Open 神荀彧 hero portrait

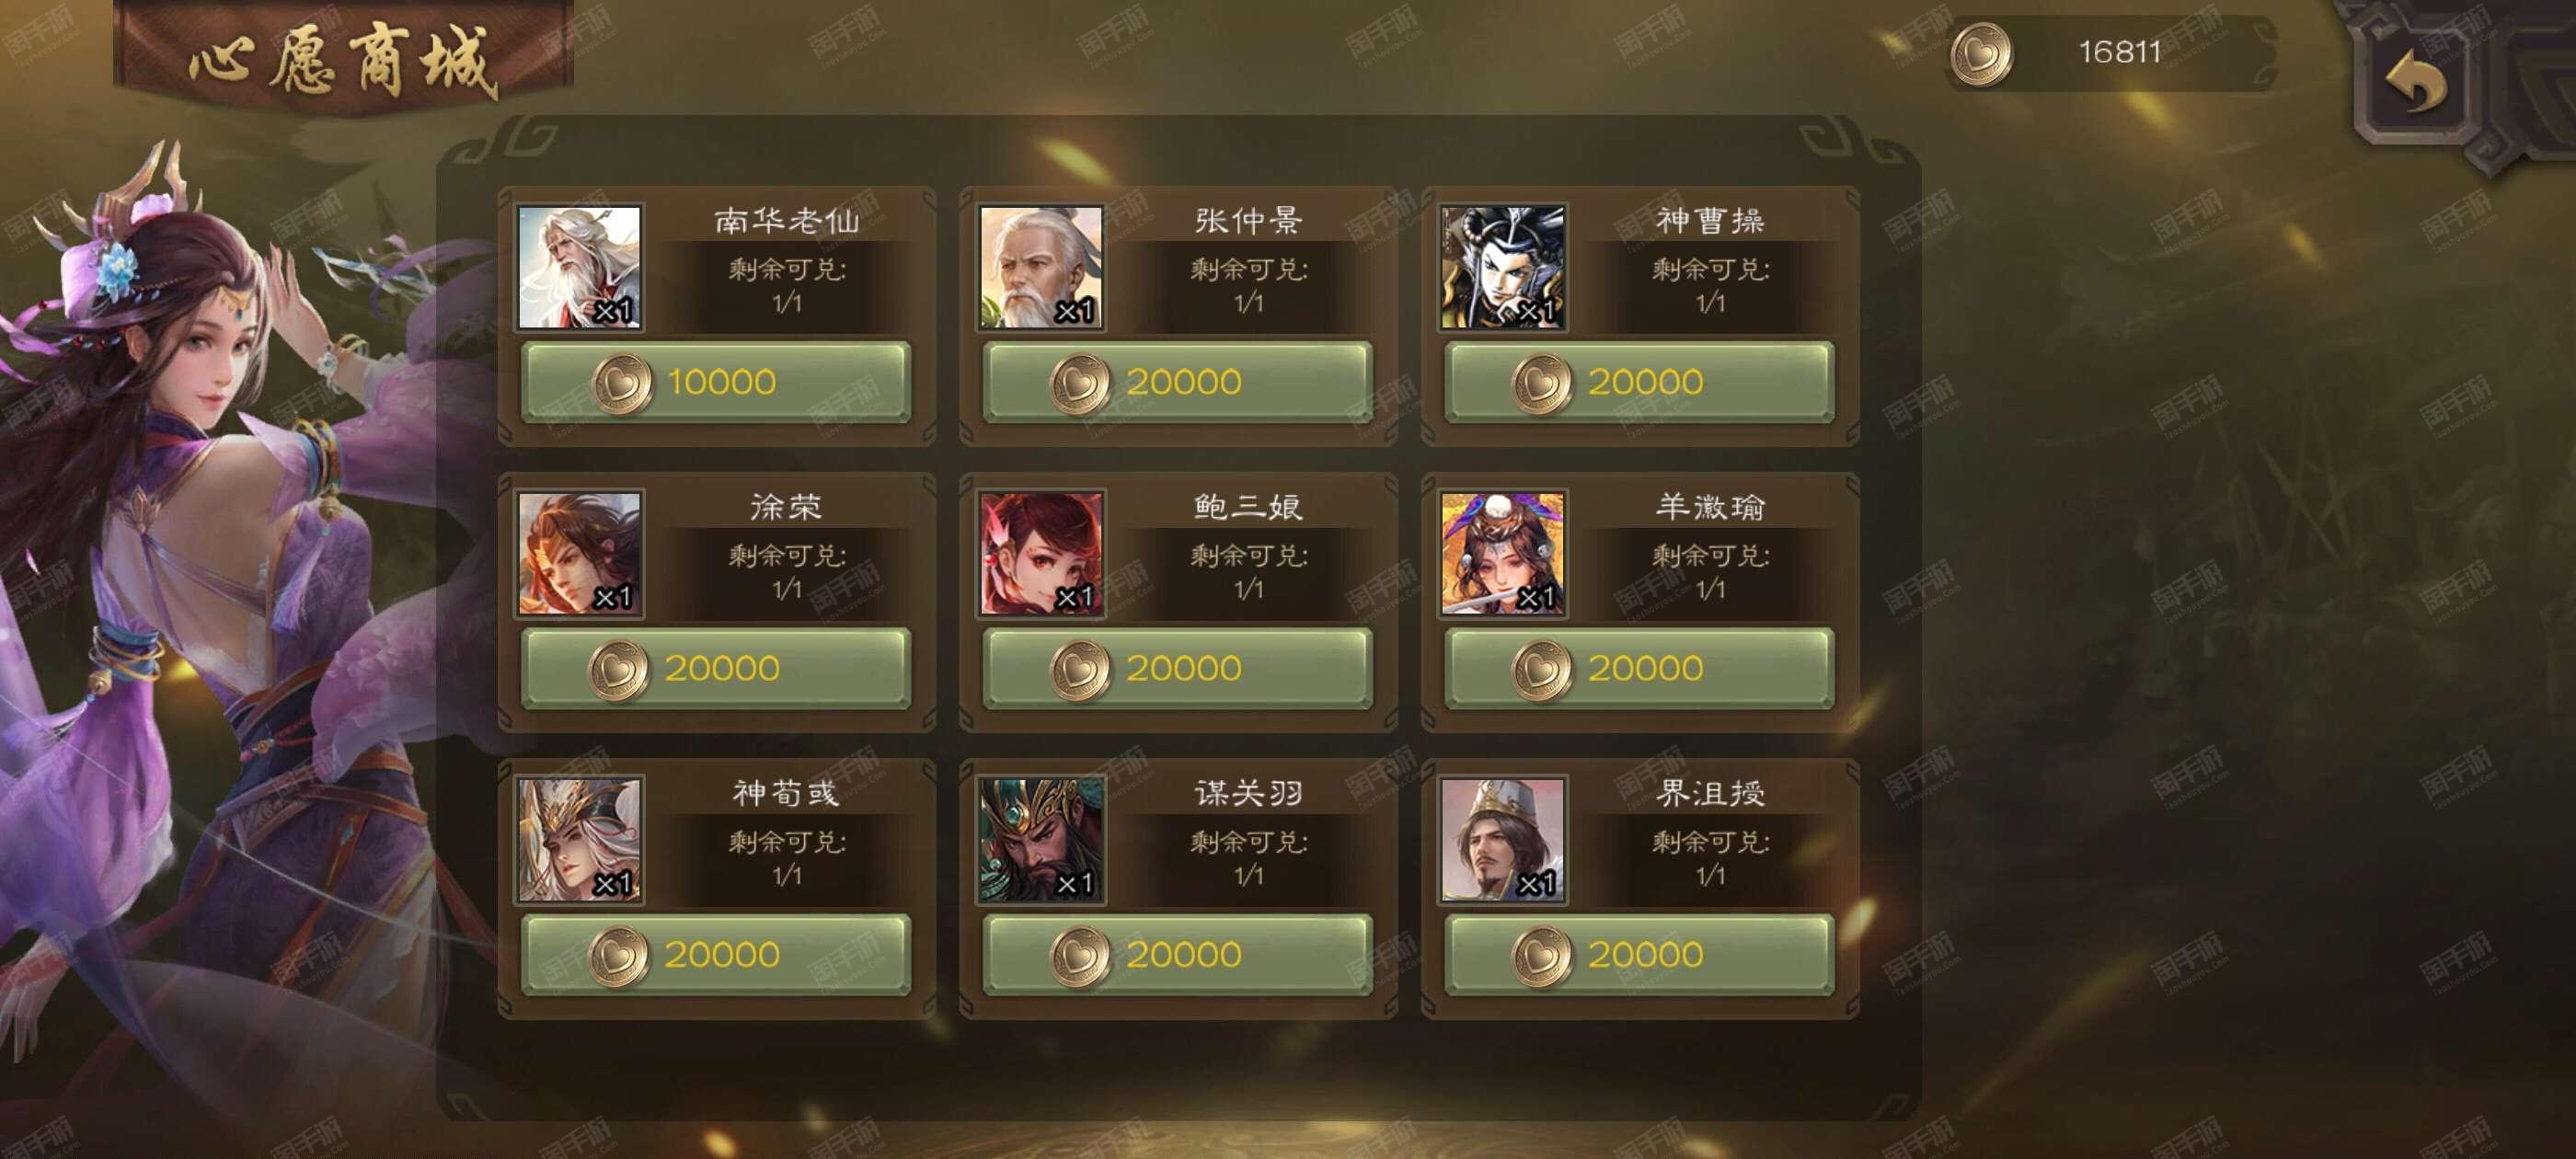point(579,840)
